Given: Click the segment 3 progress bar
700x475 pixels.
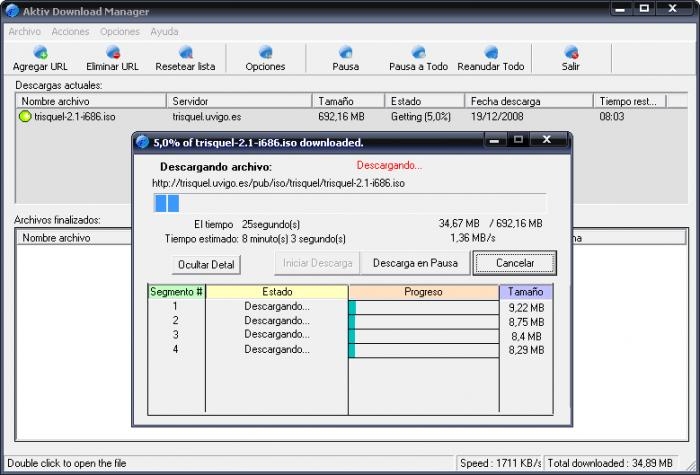Looking at the screenshot, I should [424, 336].
